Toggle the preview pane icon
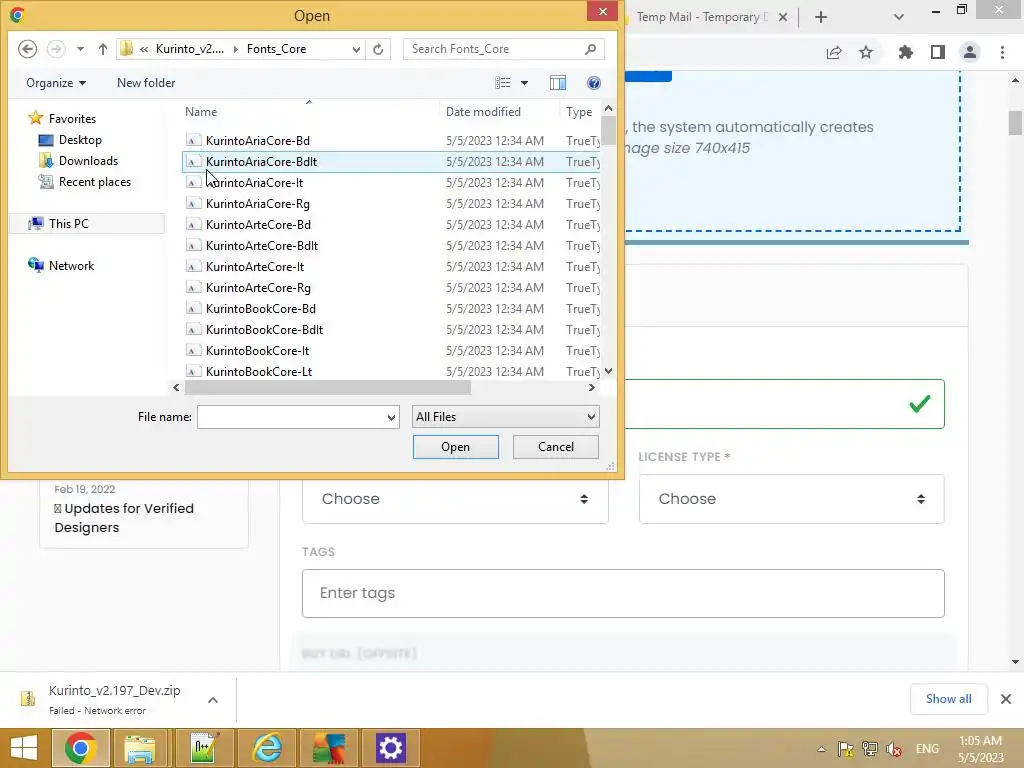Screen dimensions: 1024x768 558,83
